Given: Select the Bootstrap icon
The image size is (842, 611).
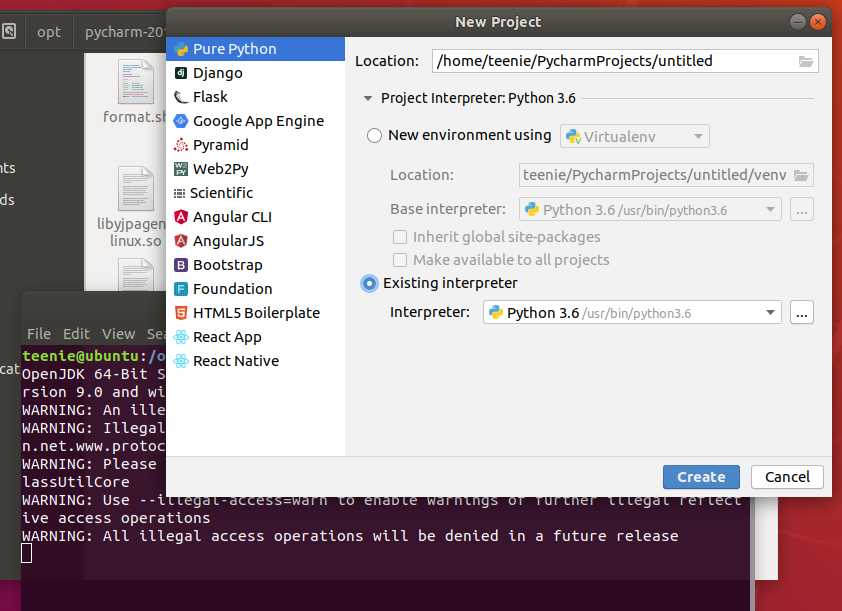Looking at the screenshot, I should coord(181,265).
